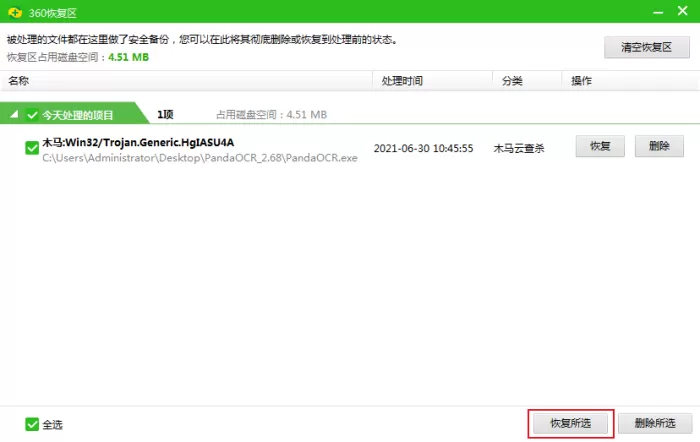Screen dimensions: 700x442
Task: Click the 全选 label text
Action: coord(52,425)
